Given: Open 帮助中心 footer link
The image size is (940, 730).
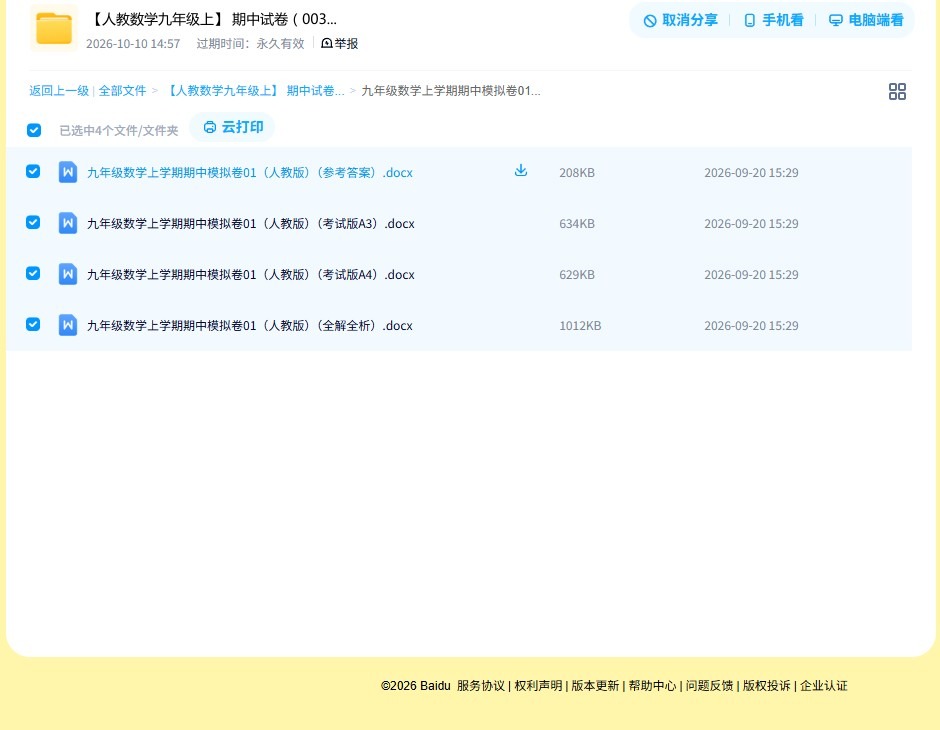Looking at the screenshot, I should coord(652,686).
